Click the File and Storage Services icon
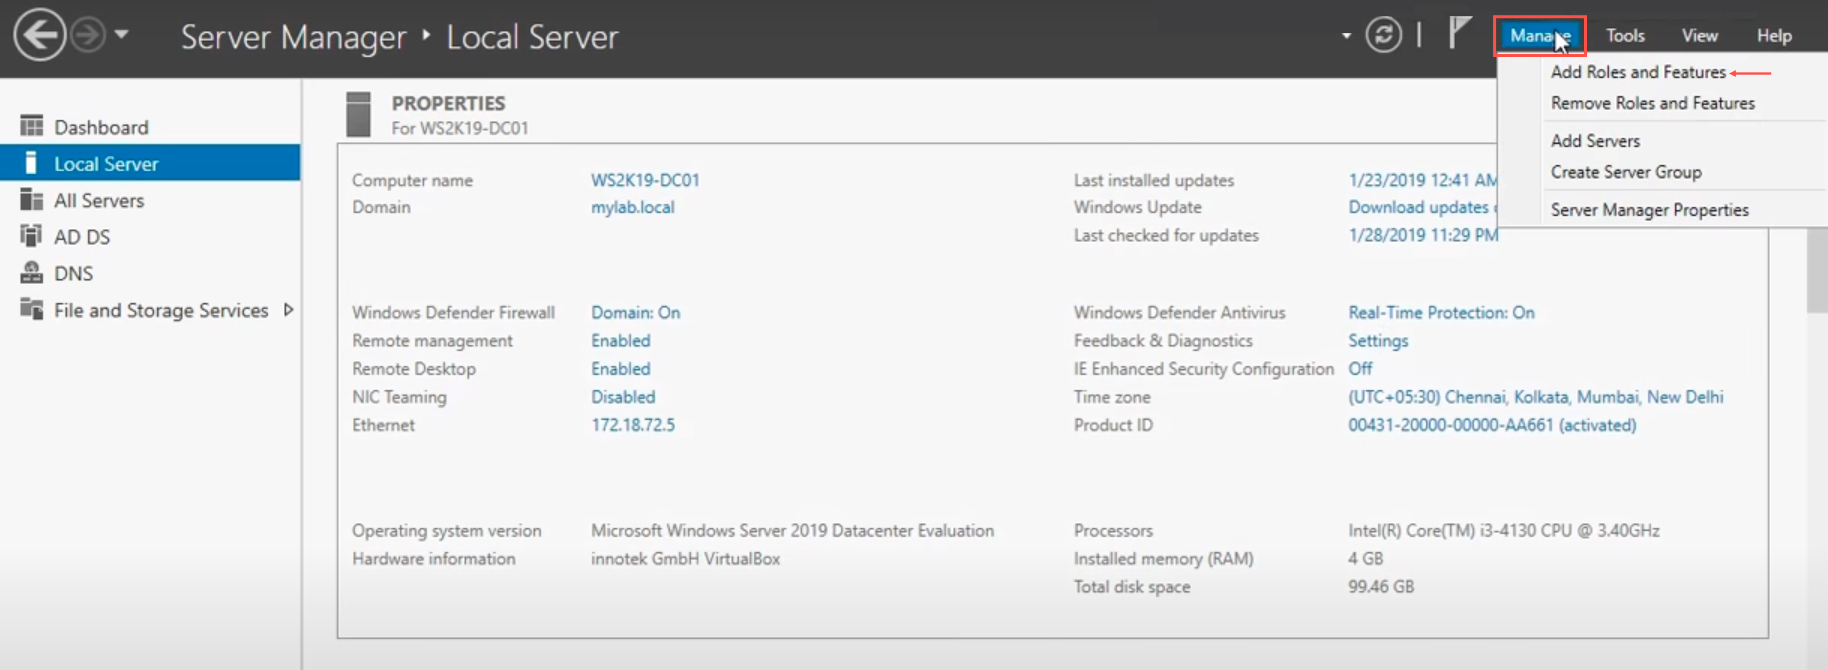This screenshot has width=1828, height=670. point(32,309)
